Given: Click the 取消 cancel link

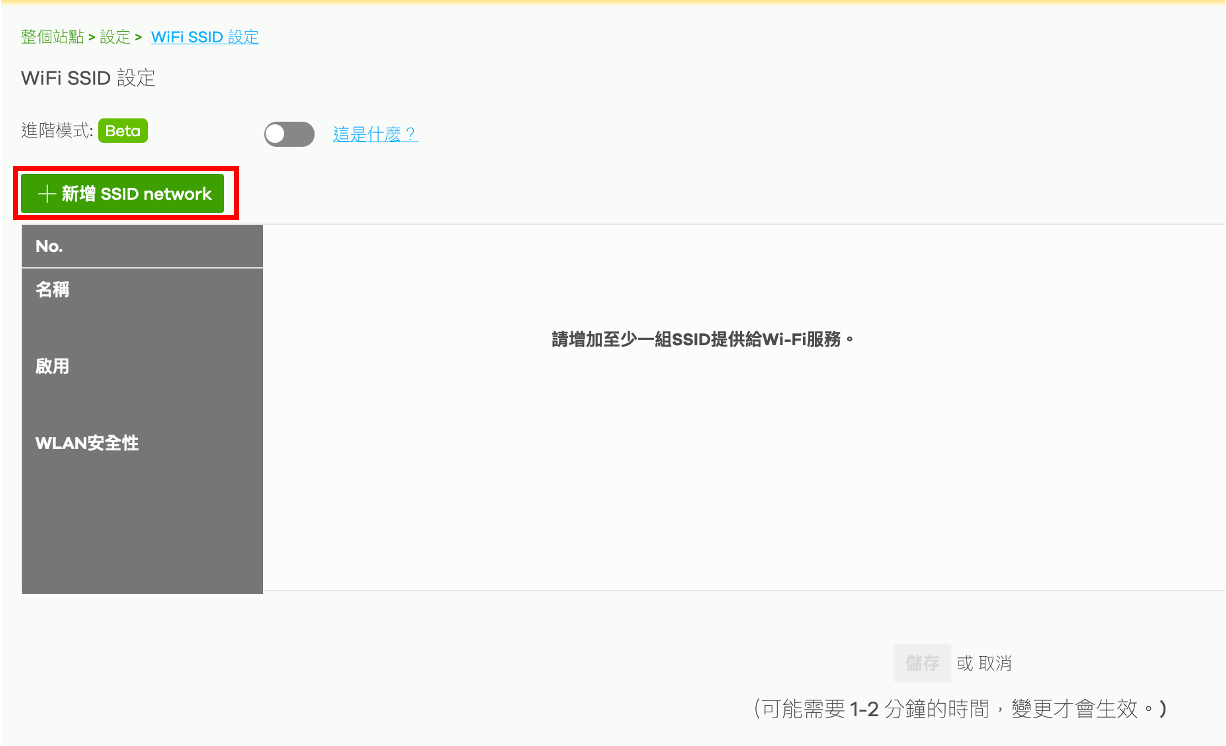Looking at the screenshot, I should (x=995, y=663).
